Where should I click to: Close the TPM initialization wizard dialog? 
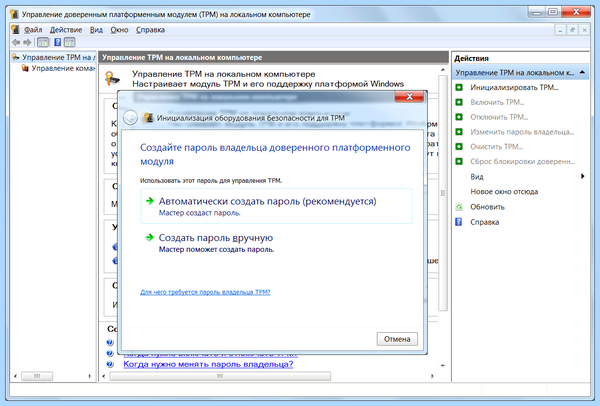pos(409,96)
